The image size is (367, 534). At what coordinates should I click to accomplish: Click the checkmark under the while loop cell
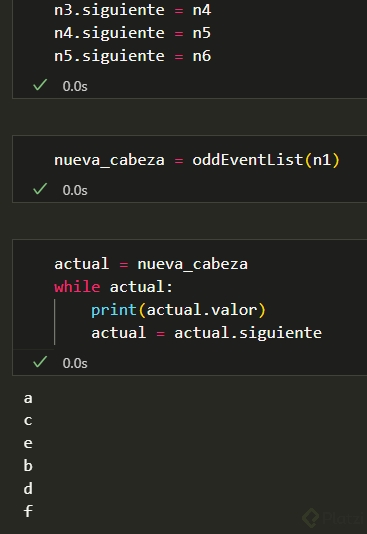click(x=40, y=362)
